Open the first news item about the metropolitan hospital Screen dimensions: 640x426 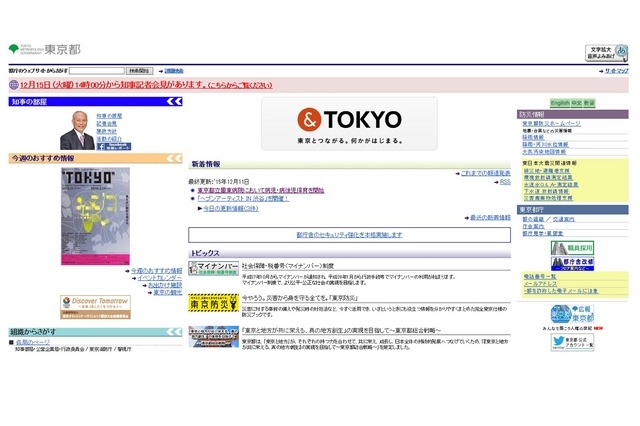261,191
